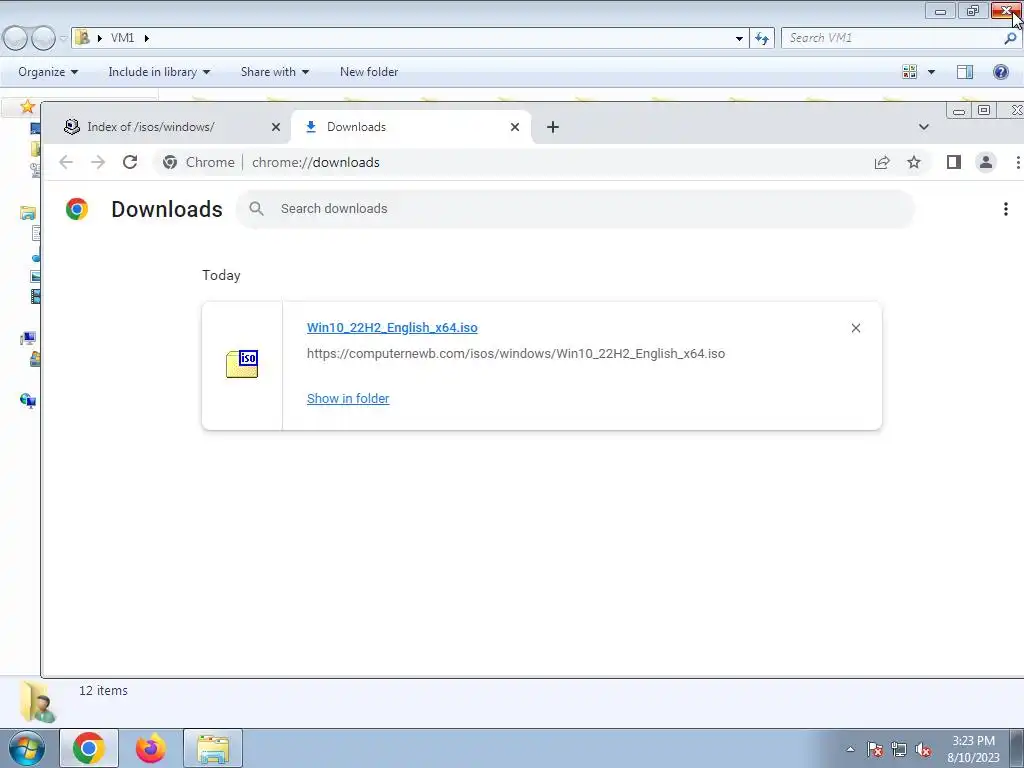The height and width of the screenshot is (768, 1024).
Task: Open the tab search chevron
Action: tap(923, 127)
